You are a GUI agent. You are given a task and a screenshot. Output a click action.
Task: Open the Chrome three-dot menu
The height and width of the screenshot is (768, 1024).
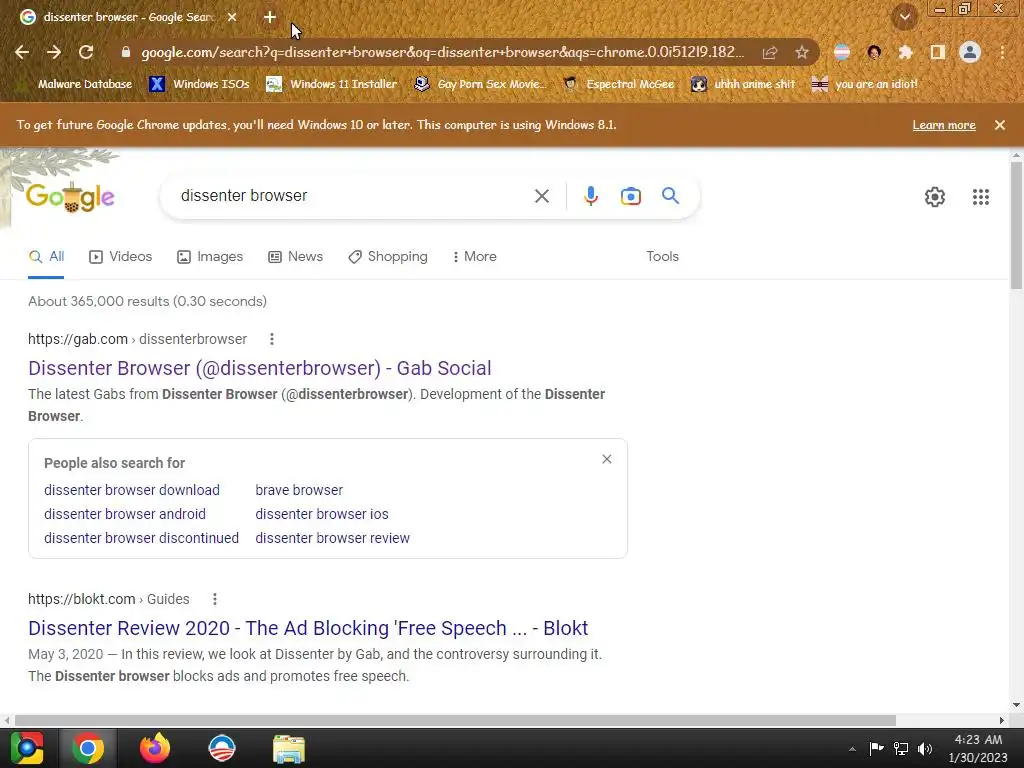coord(1002,52)
